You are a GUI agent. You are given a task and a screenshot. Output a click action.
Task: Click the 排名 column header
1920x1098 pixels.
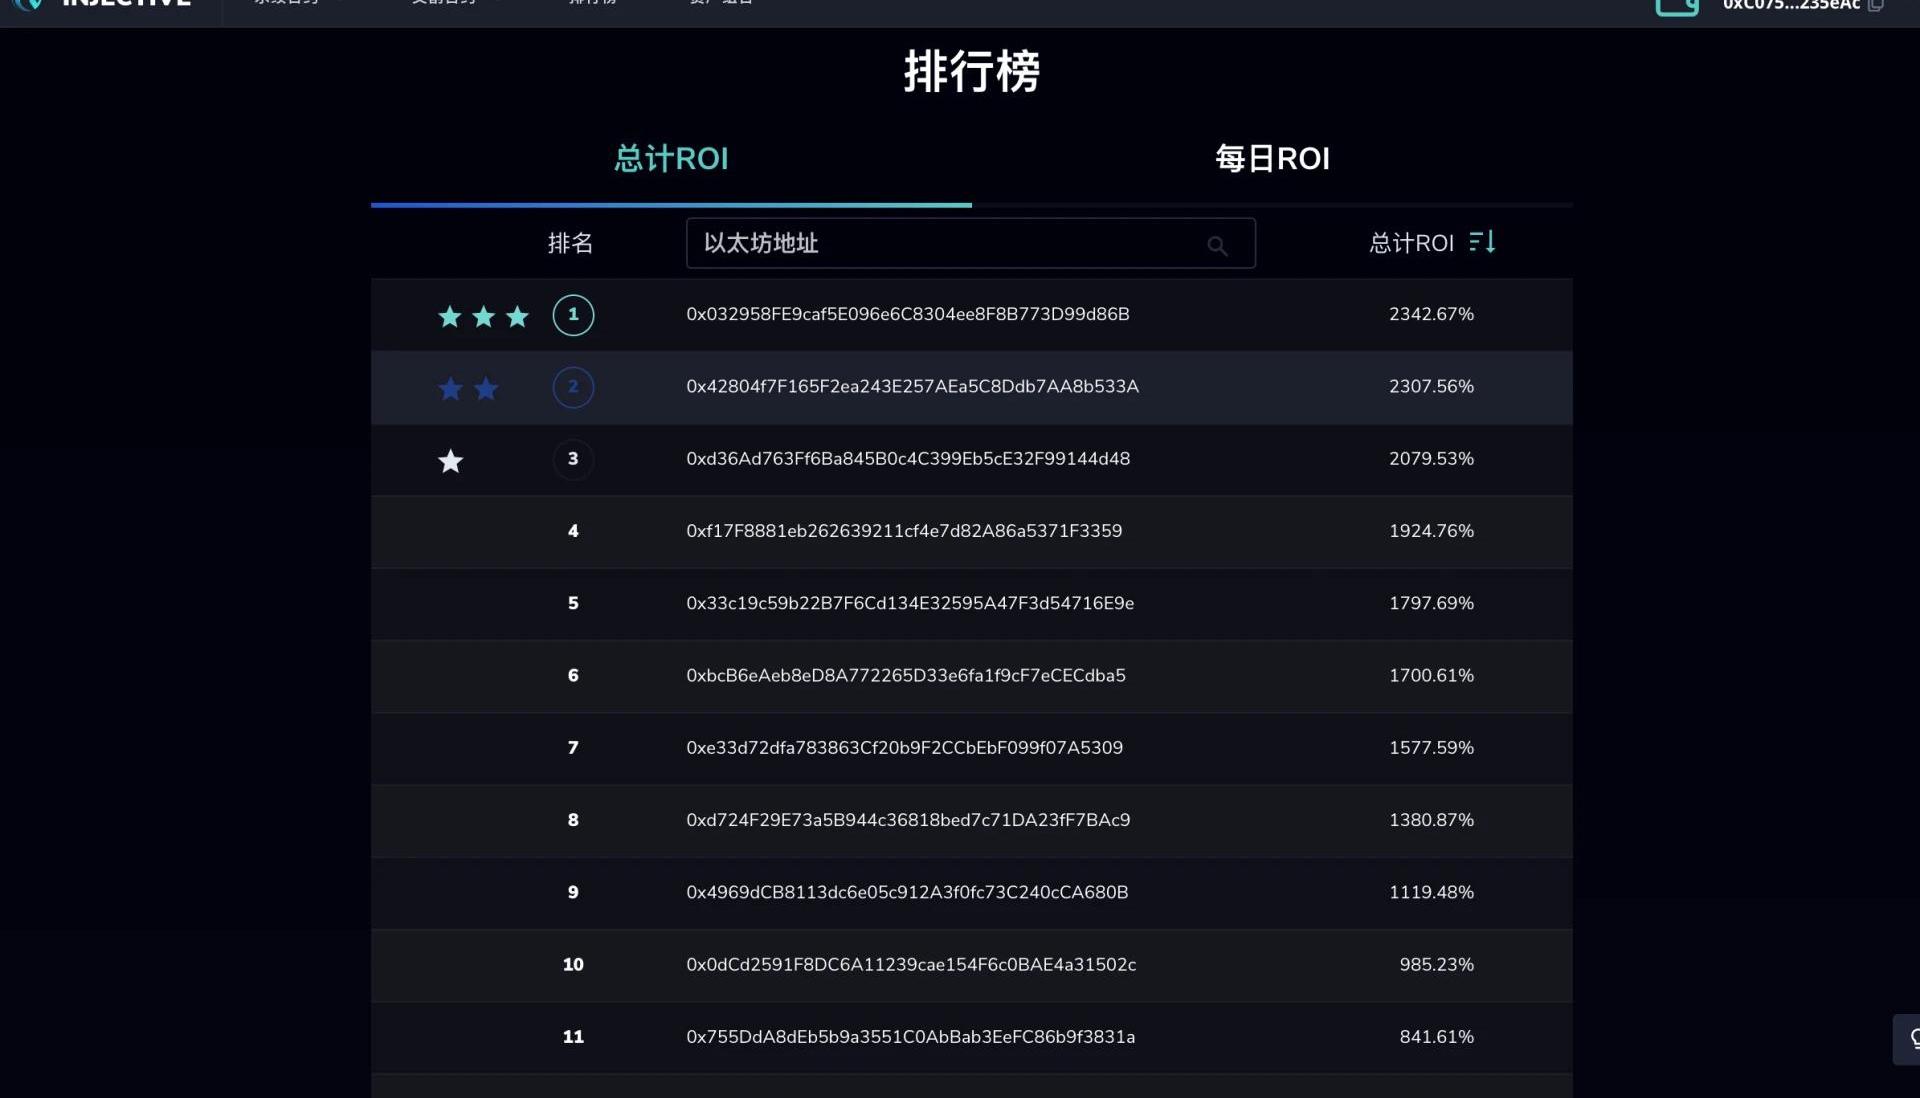570,243
